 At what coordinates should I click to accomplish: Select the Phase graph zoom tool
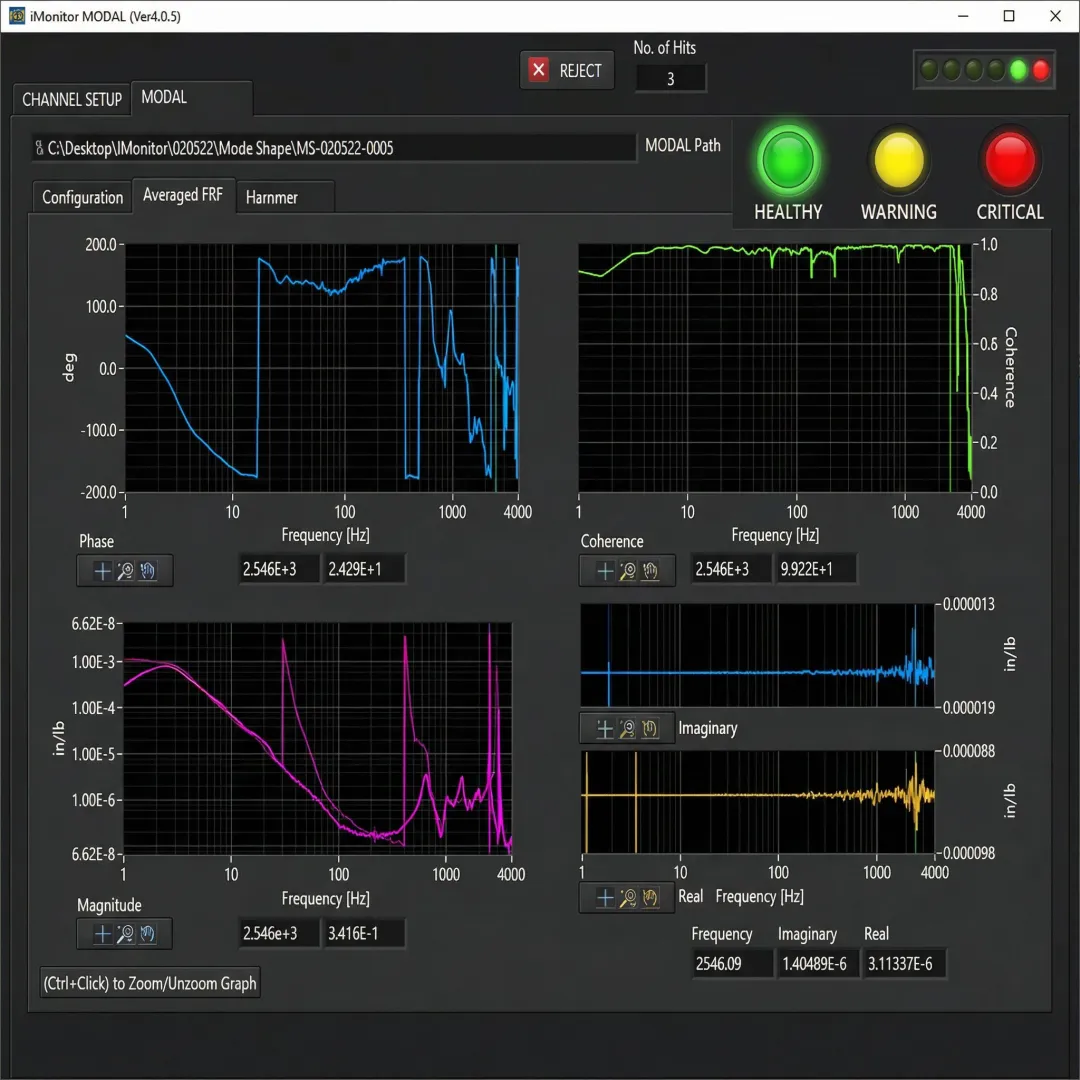point(125,571)
